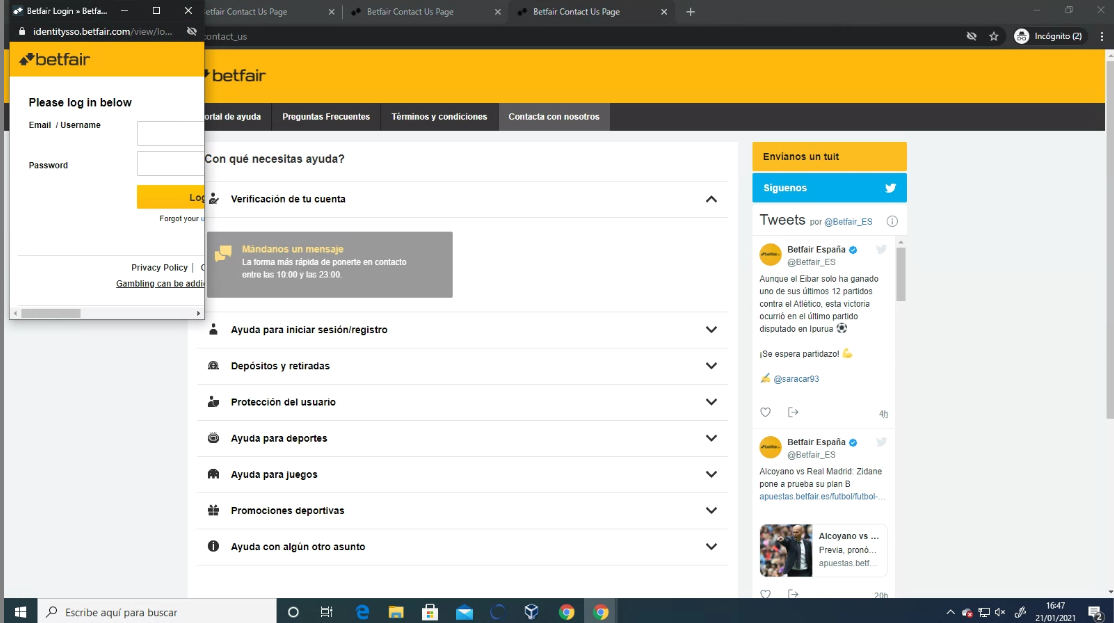Collapse the Verificación de tu cuenta section

[x=711, y=200]
